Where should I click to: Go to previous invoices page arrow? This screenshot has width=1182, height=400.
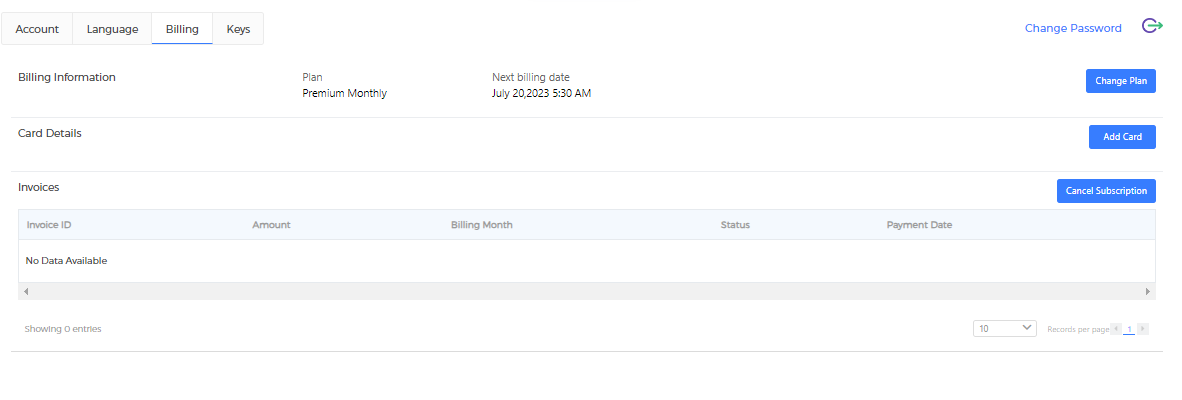tap(1116, 329)
